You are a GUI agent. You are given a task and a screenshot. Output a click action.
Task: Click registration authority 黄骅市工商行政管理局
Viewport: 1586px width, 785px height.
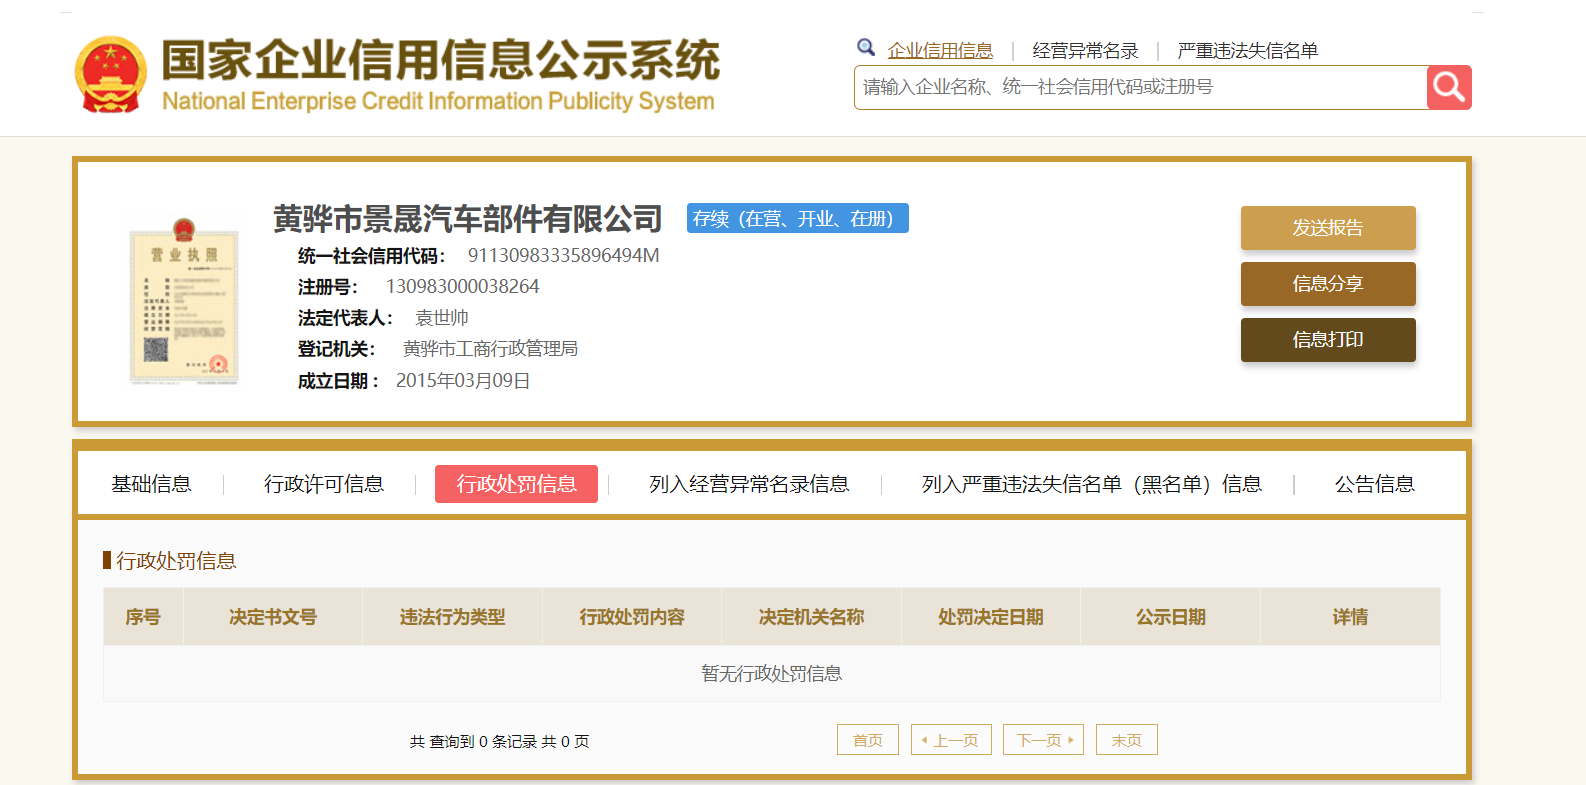pos(490,349)
